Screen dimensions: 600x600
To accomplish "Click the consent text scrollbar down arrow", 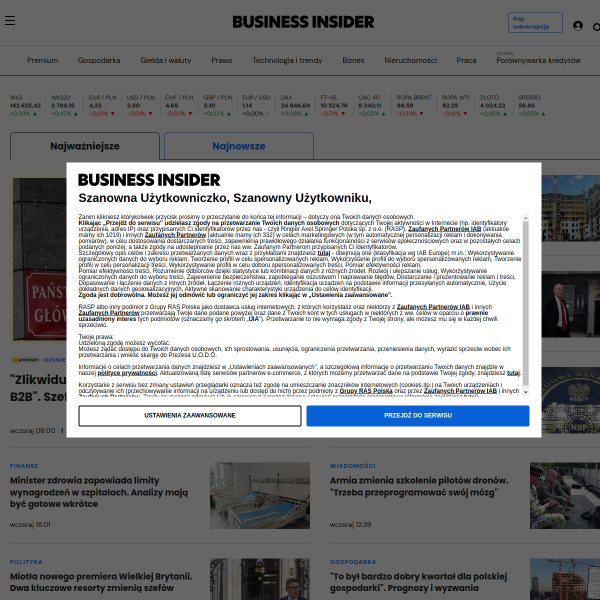I will [x=525, y=392].
